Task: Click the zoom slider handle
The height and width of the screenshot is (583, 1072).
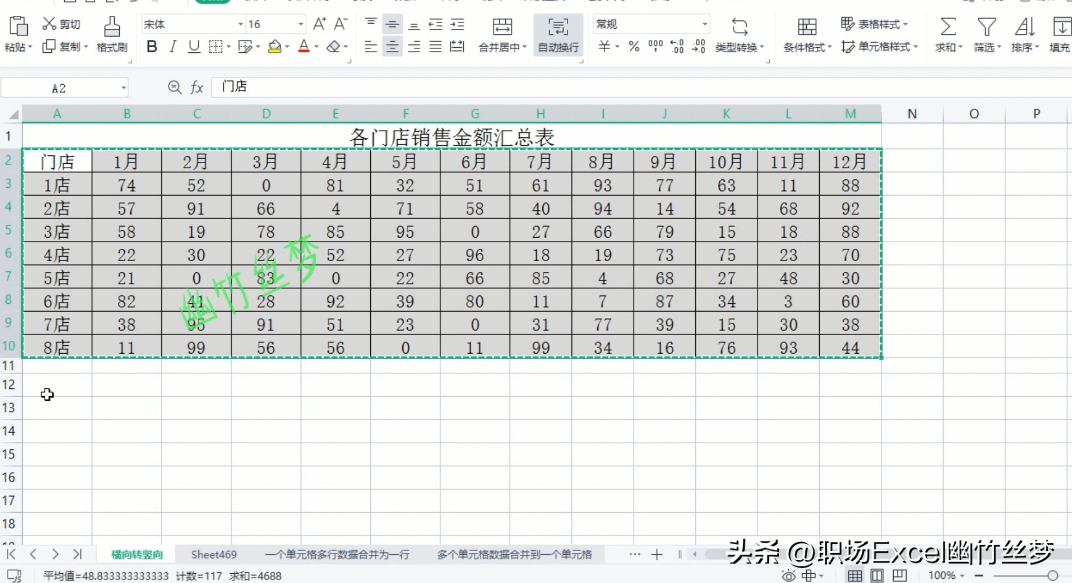Action: 1053,575
